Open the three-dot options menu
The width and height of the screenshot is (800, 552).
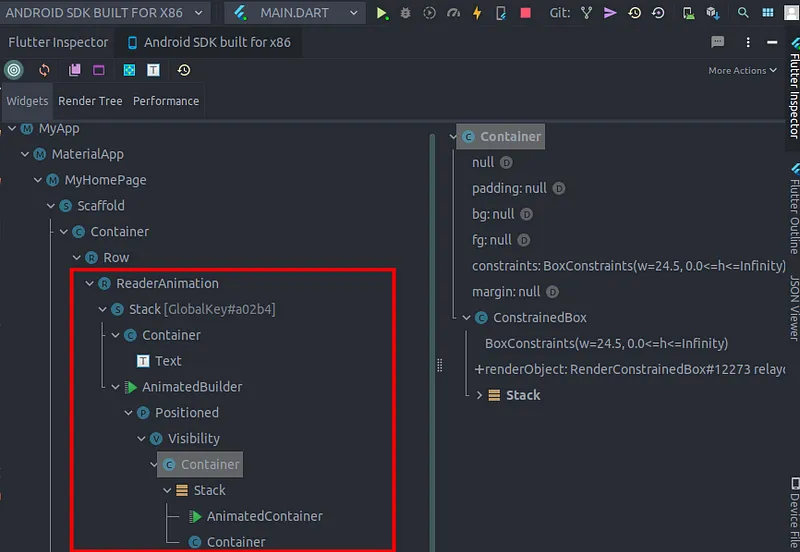[x=748, y=42]
